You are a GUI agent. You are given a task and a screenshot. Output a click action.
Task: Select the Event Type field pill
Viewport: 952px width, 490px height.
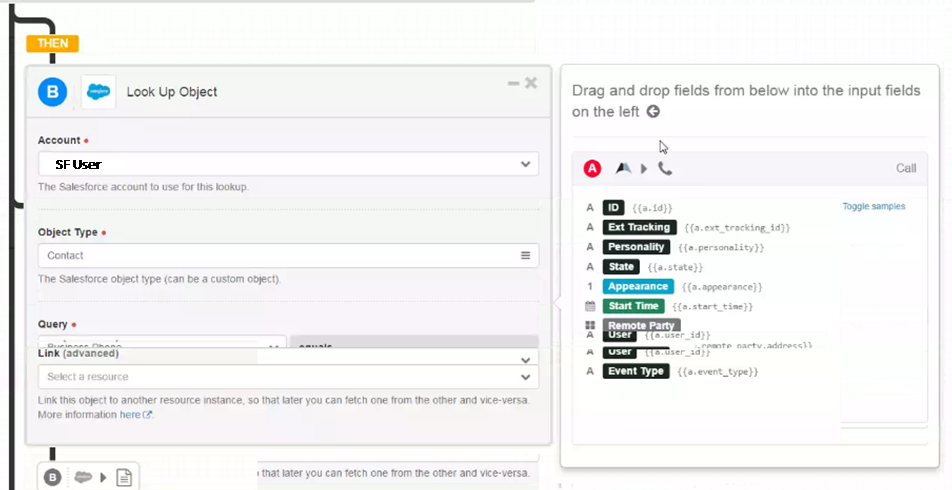[x=636, y=371]
